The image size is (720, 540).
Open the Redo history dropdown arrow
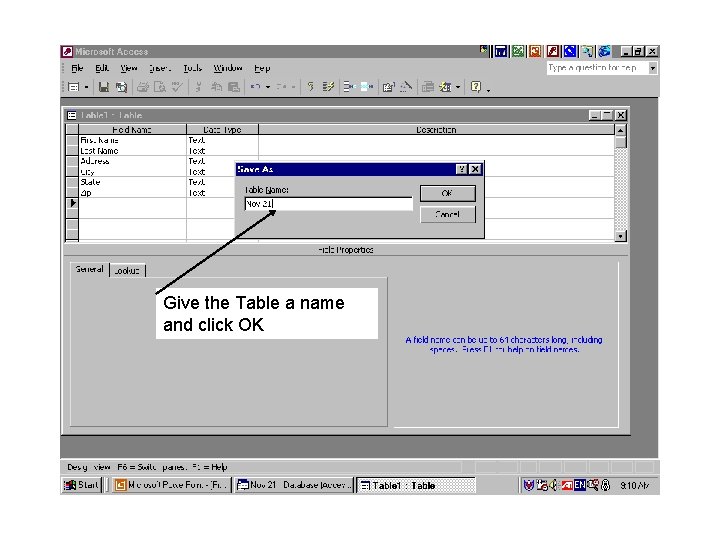pos(293,87)
